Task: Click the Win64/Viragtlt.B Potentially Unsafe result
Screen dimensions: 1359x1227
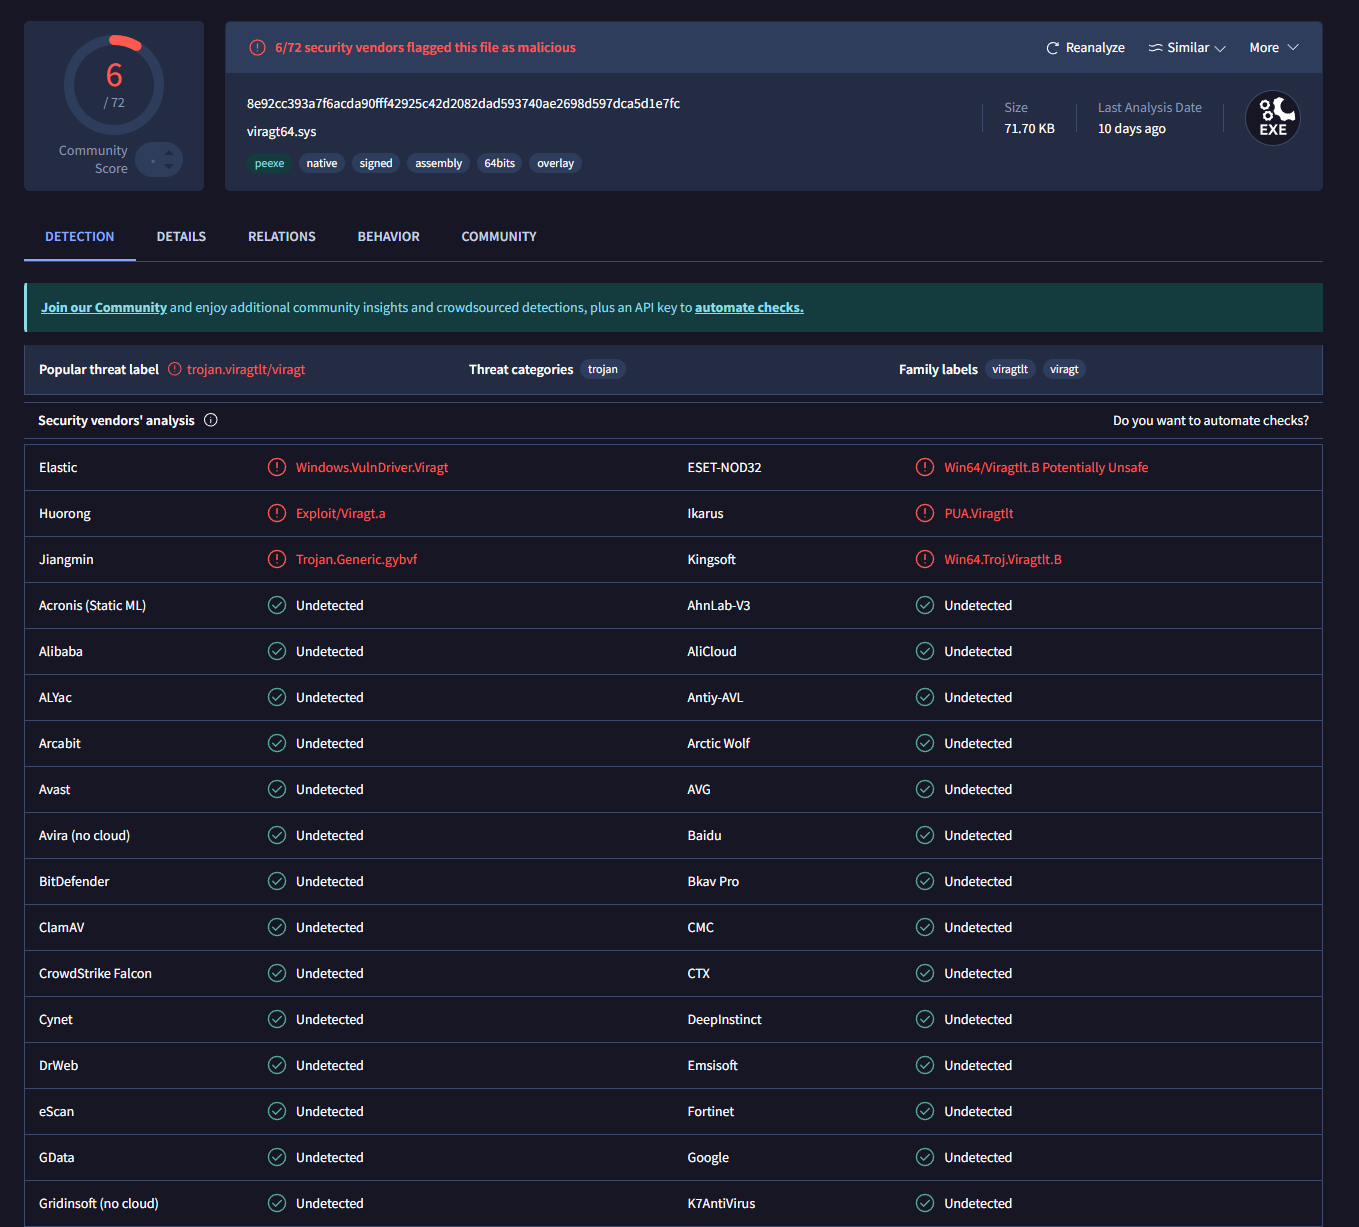Action: point(1046,468)
